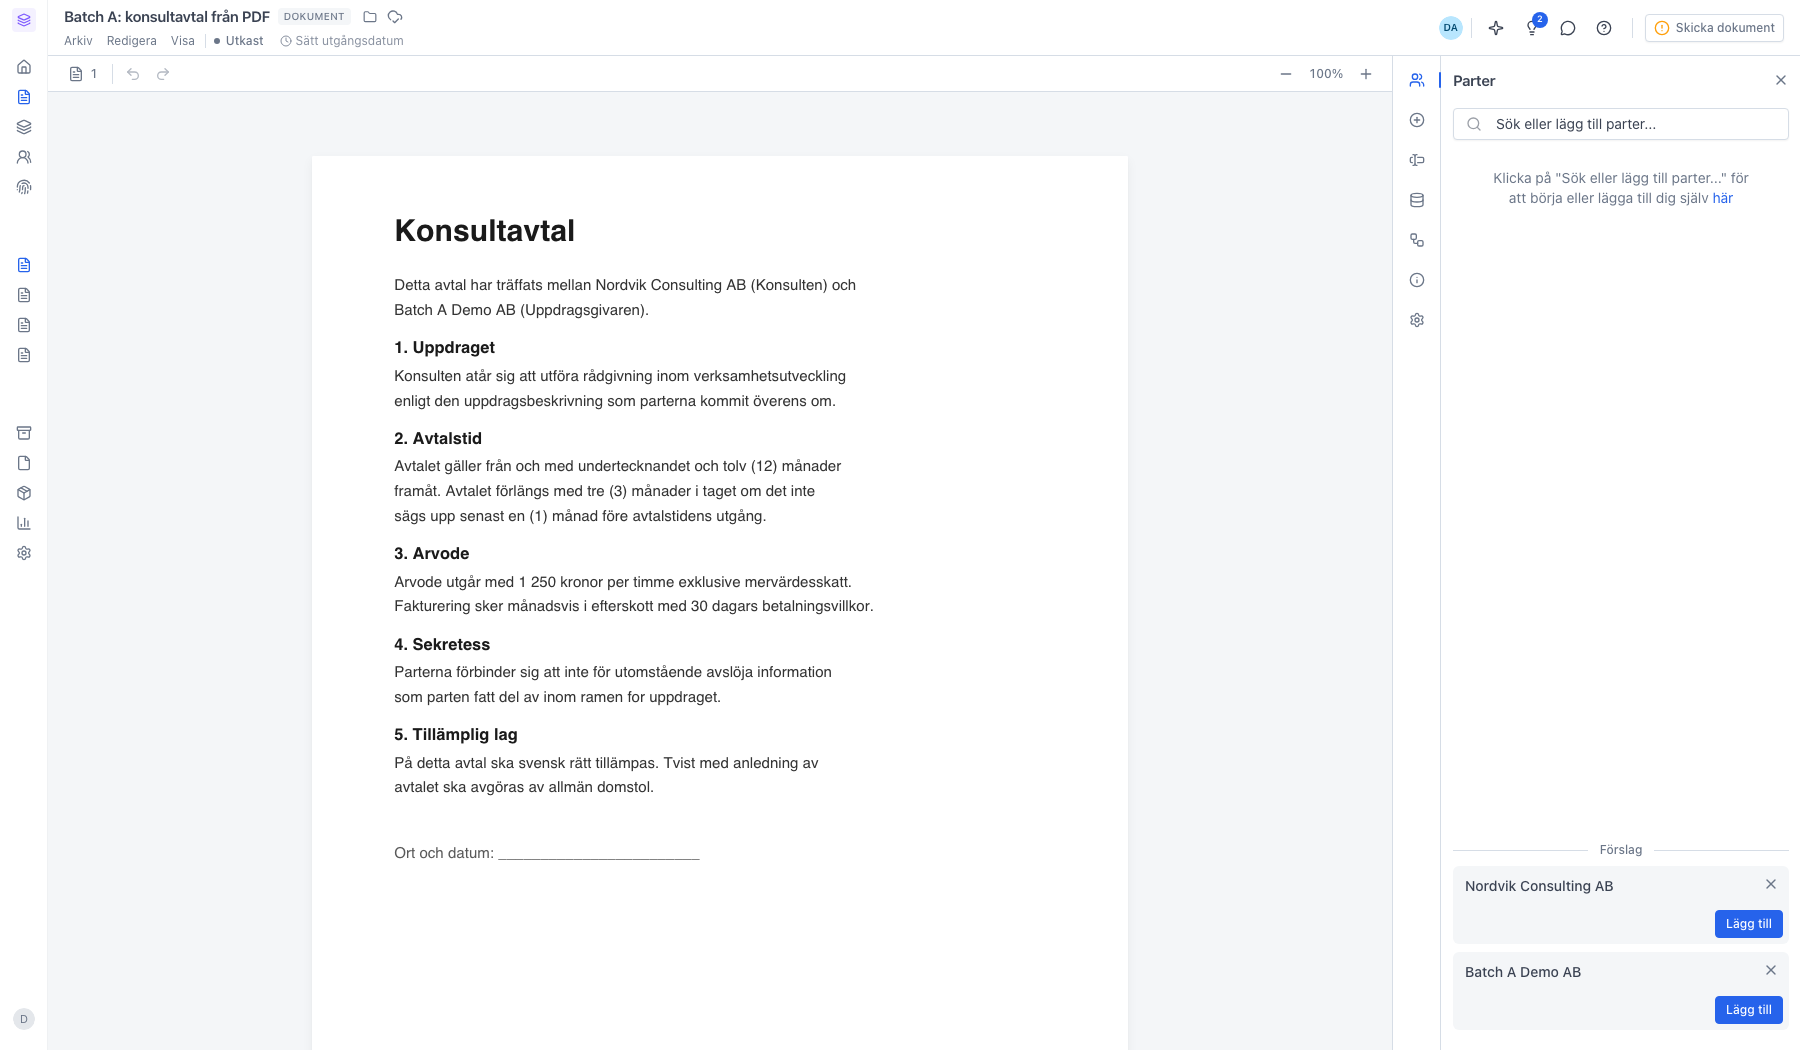Open the add content plus-circle panel icon

click(1417, 120)
